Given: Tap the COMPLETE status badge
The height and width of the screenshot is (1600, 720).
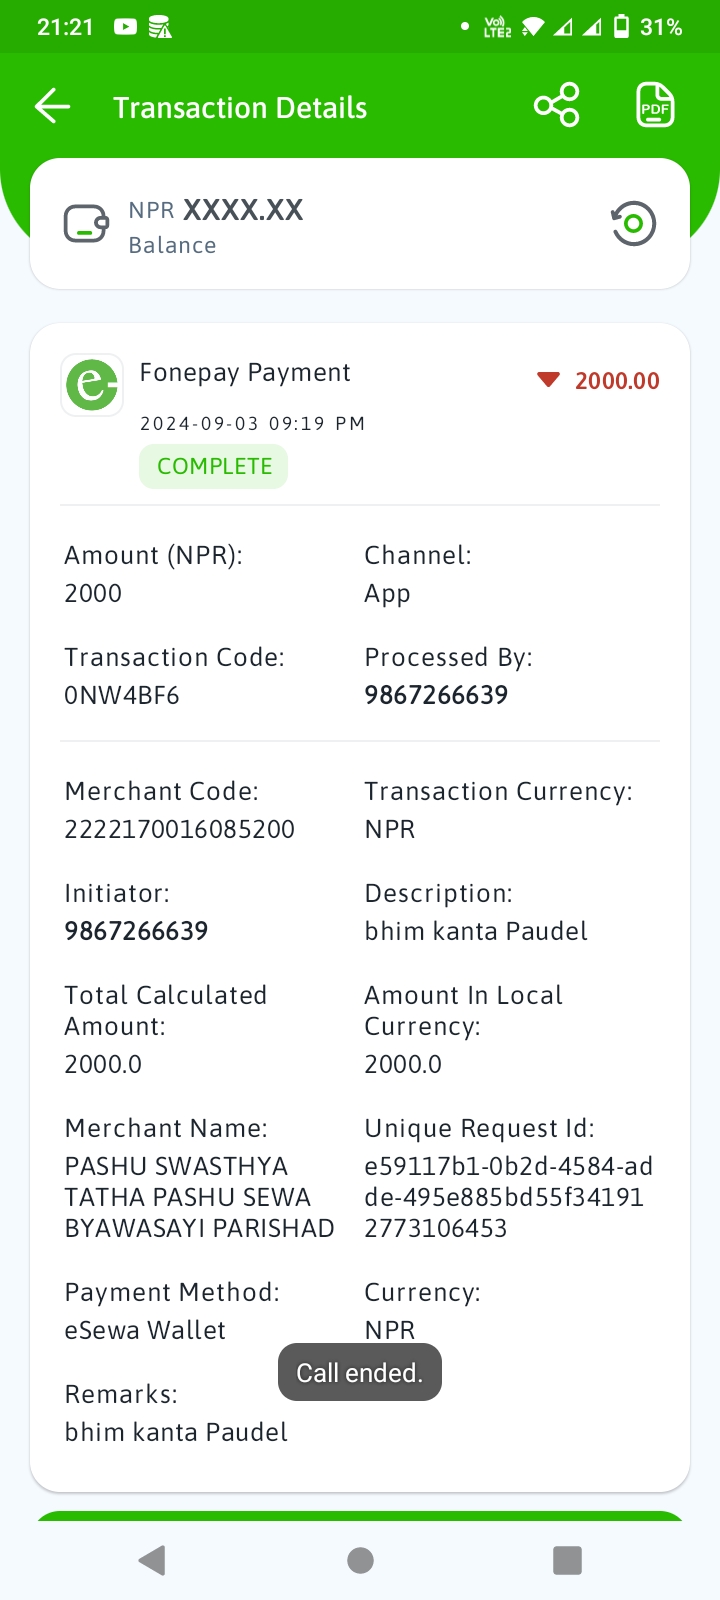Looking at the screenshot, I should [x=214, y=467].
